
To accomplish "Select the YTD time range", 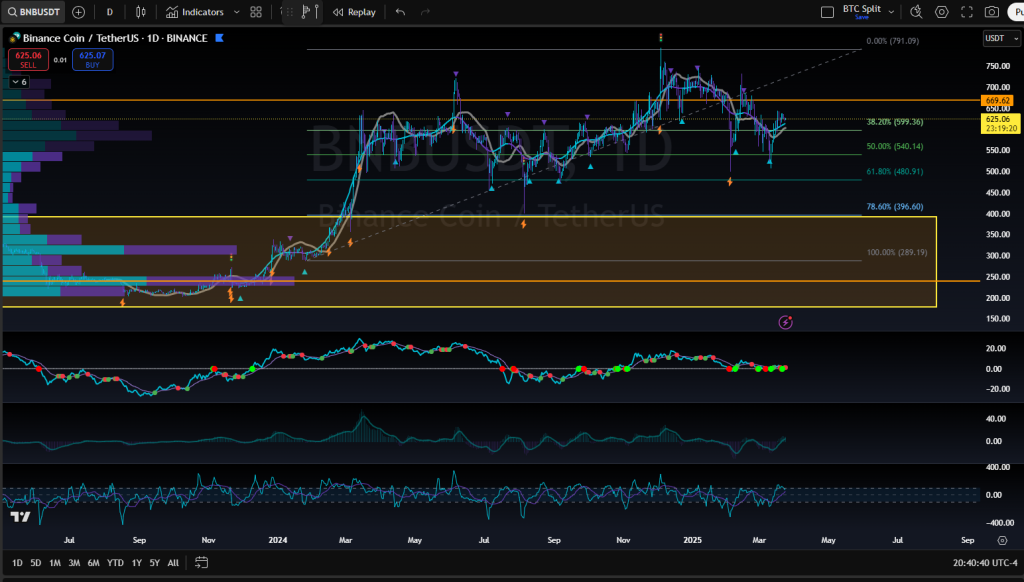I will tap(115, 562).
